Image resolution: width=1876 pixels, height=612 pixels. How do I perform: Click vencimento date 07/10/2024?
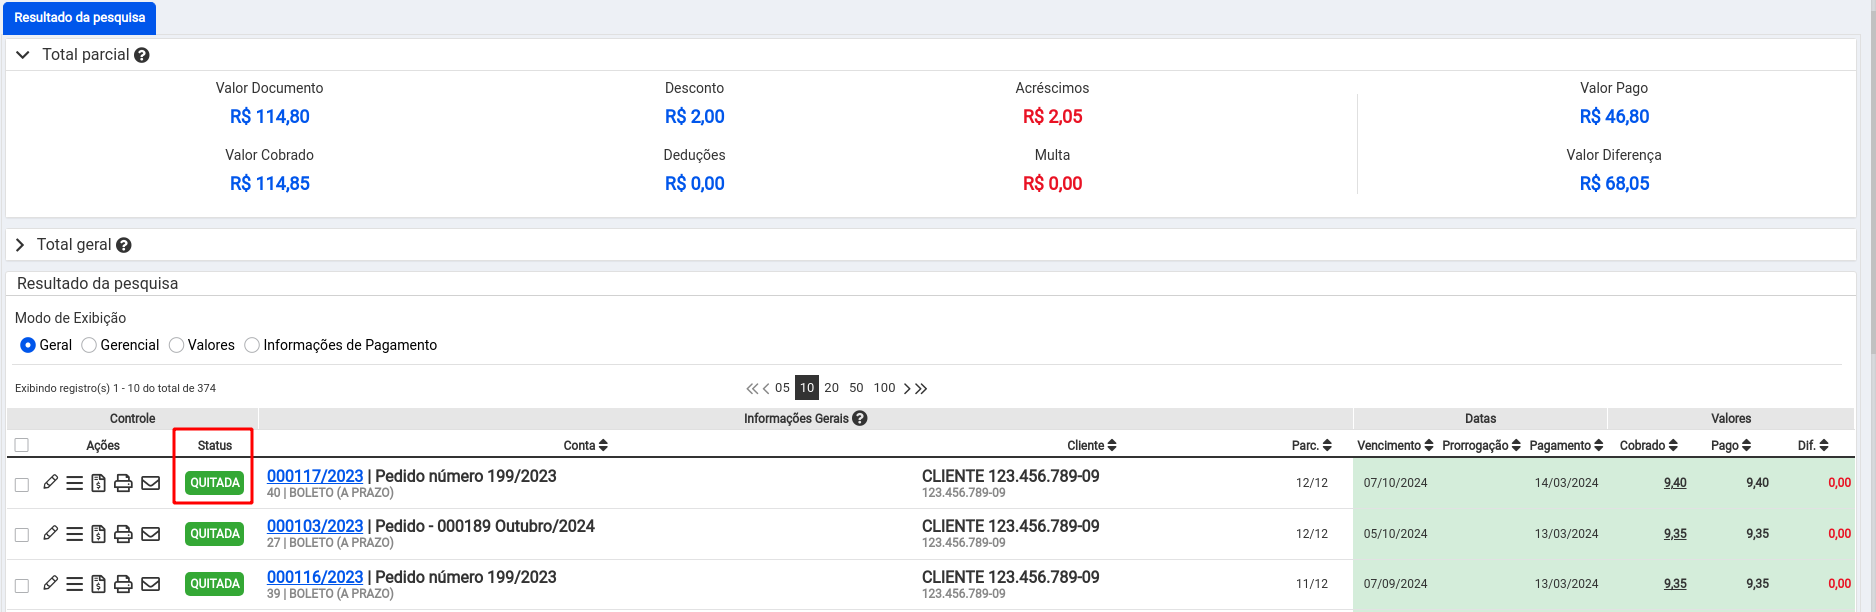tap(1395, 483)
